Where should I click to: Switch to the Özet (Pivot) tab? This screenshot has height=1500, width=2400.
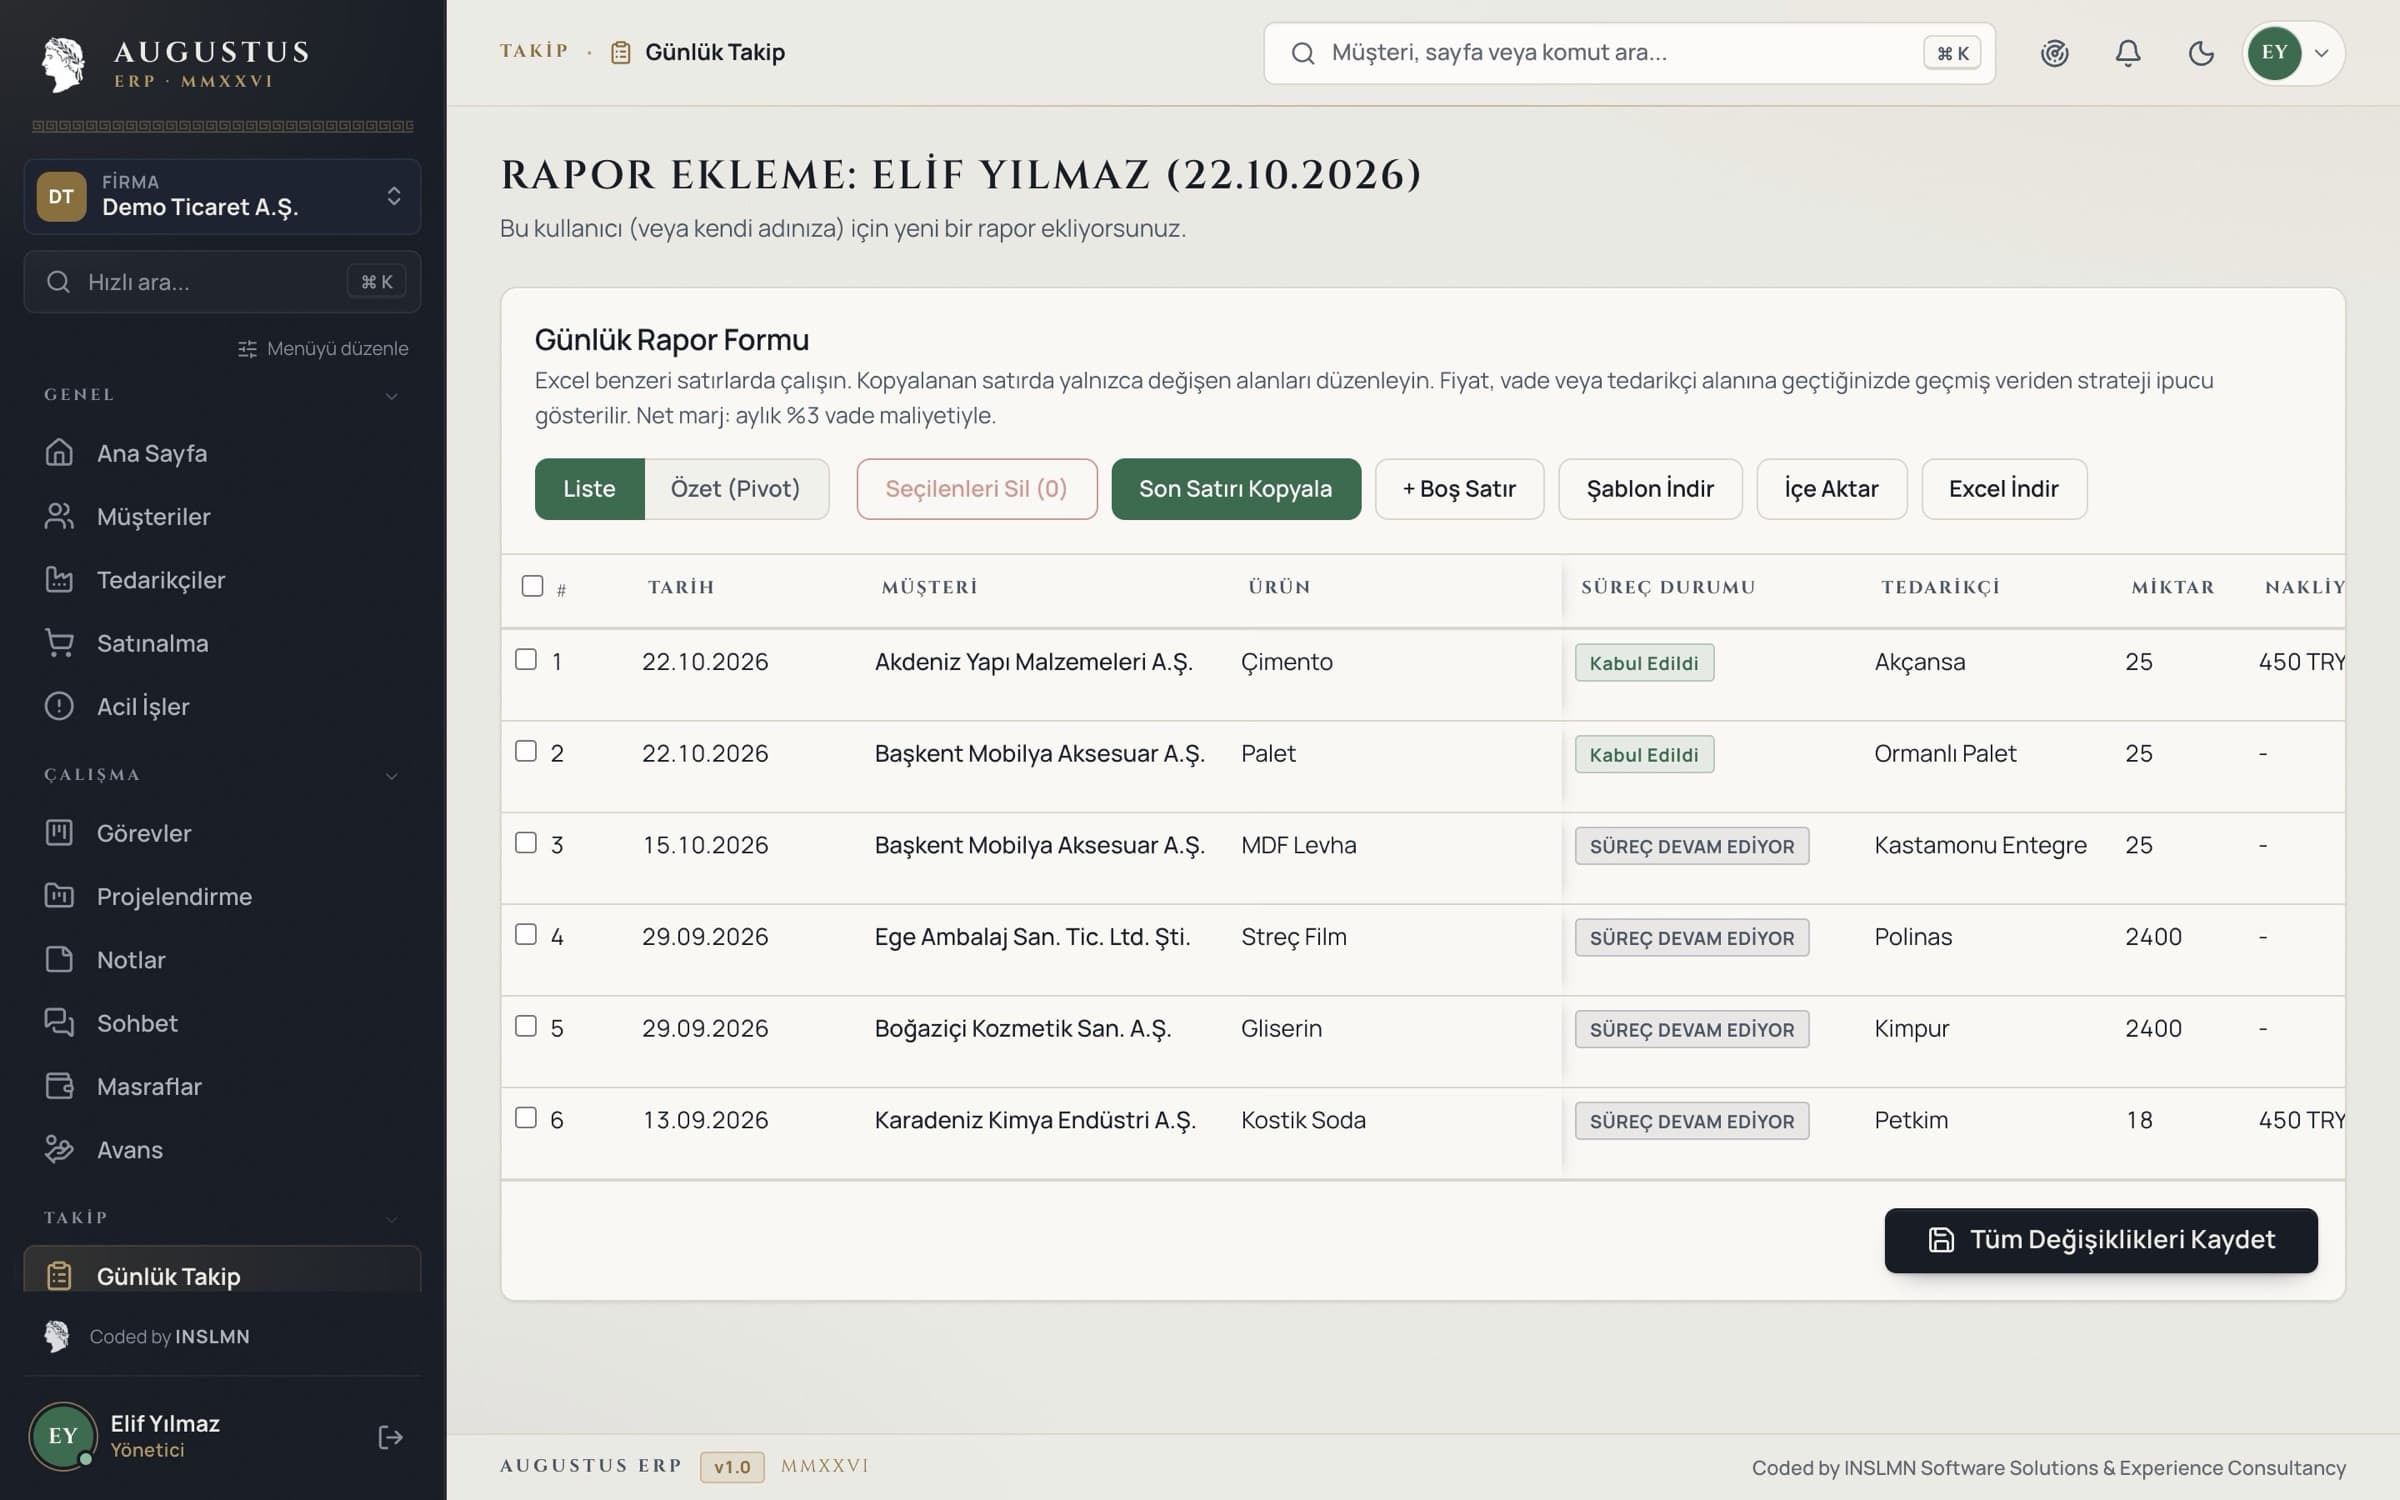coord(736,489)
